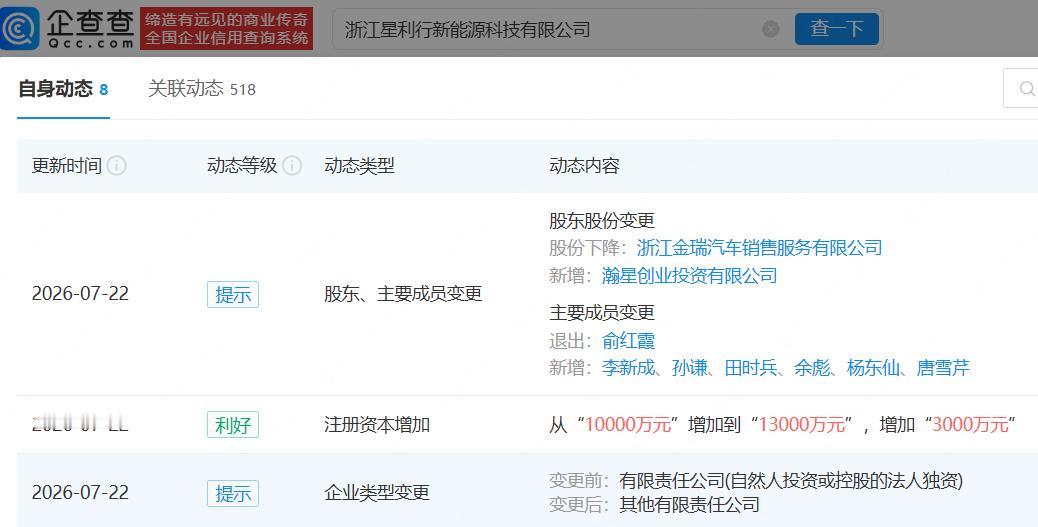Click the 主要成员变更 heading text

(602, 312)
